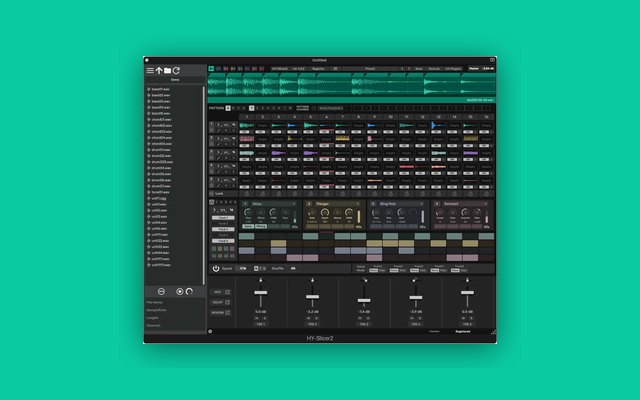Click step number 9 column header
The image size is (640, 400).
pyautogui.click(x=374, y=117)
